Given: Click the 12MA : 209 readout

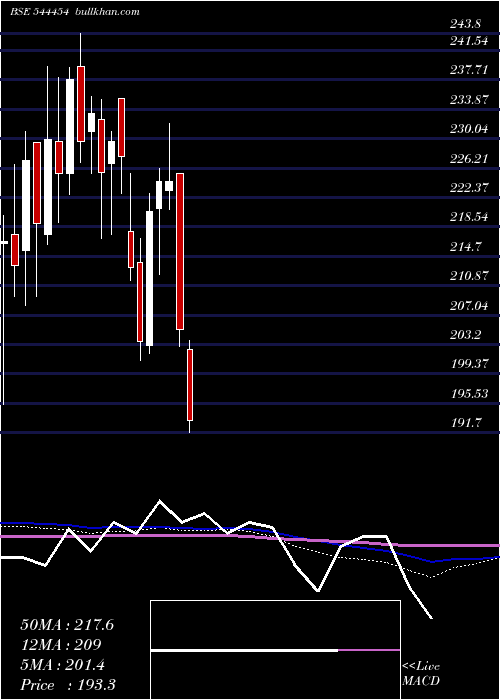Looking at the screenshot, I should 61,645.
